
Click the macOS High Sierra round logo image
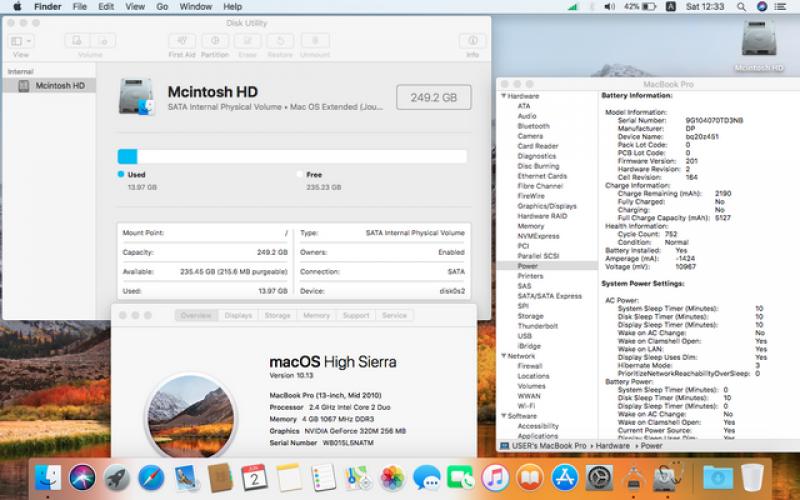pos(191,417)
